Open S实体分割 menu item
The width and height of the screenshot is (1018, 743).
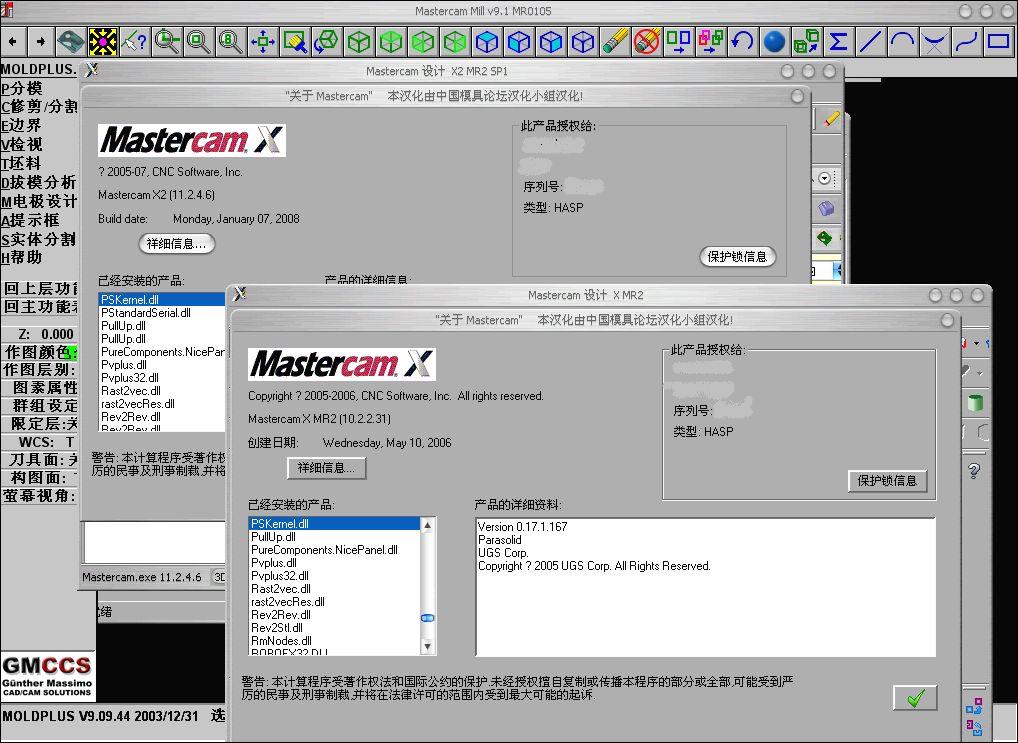coord(38,239)
